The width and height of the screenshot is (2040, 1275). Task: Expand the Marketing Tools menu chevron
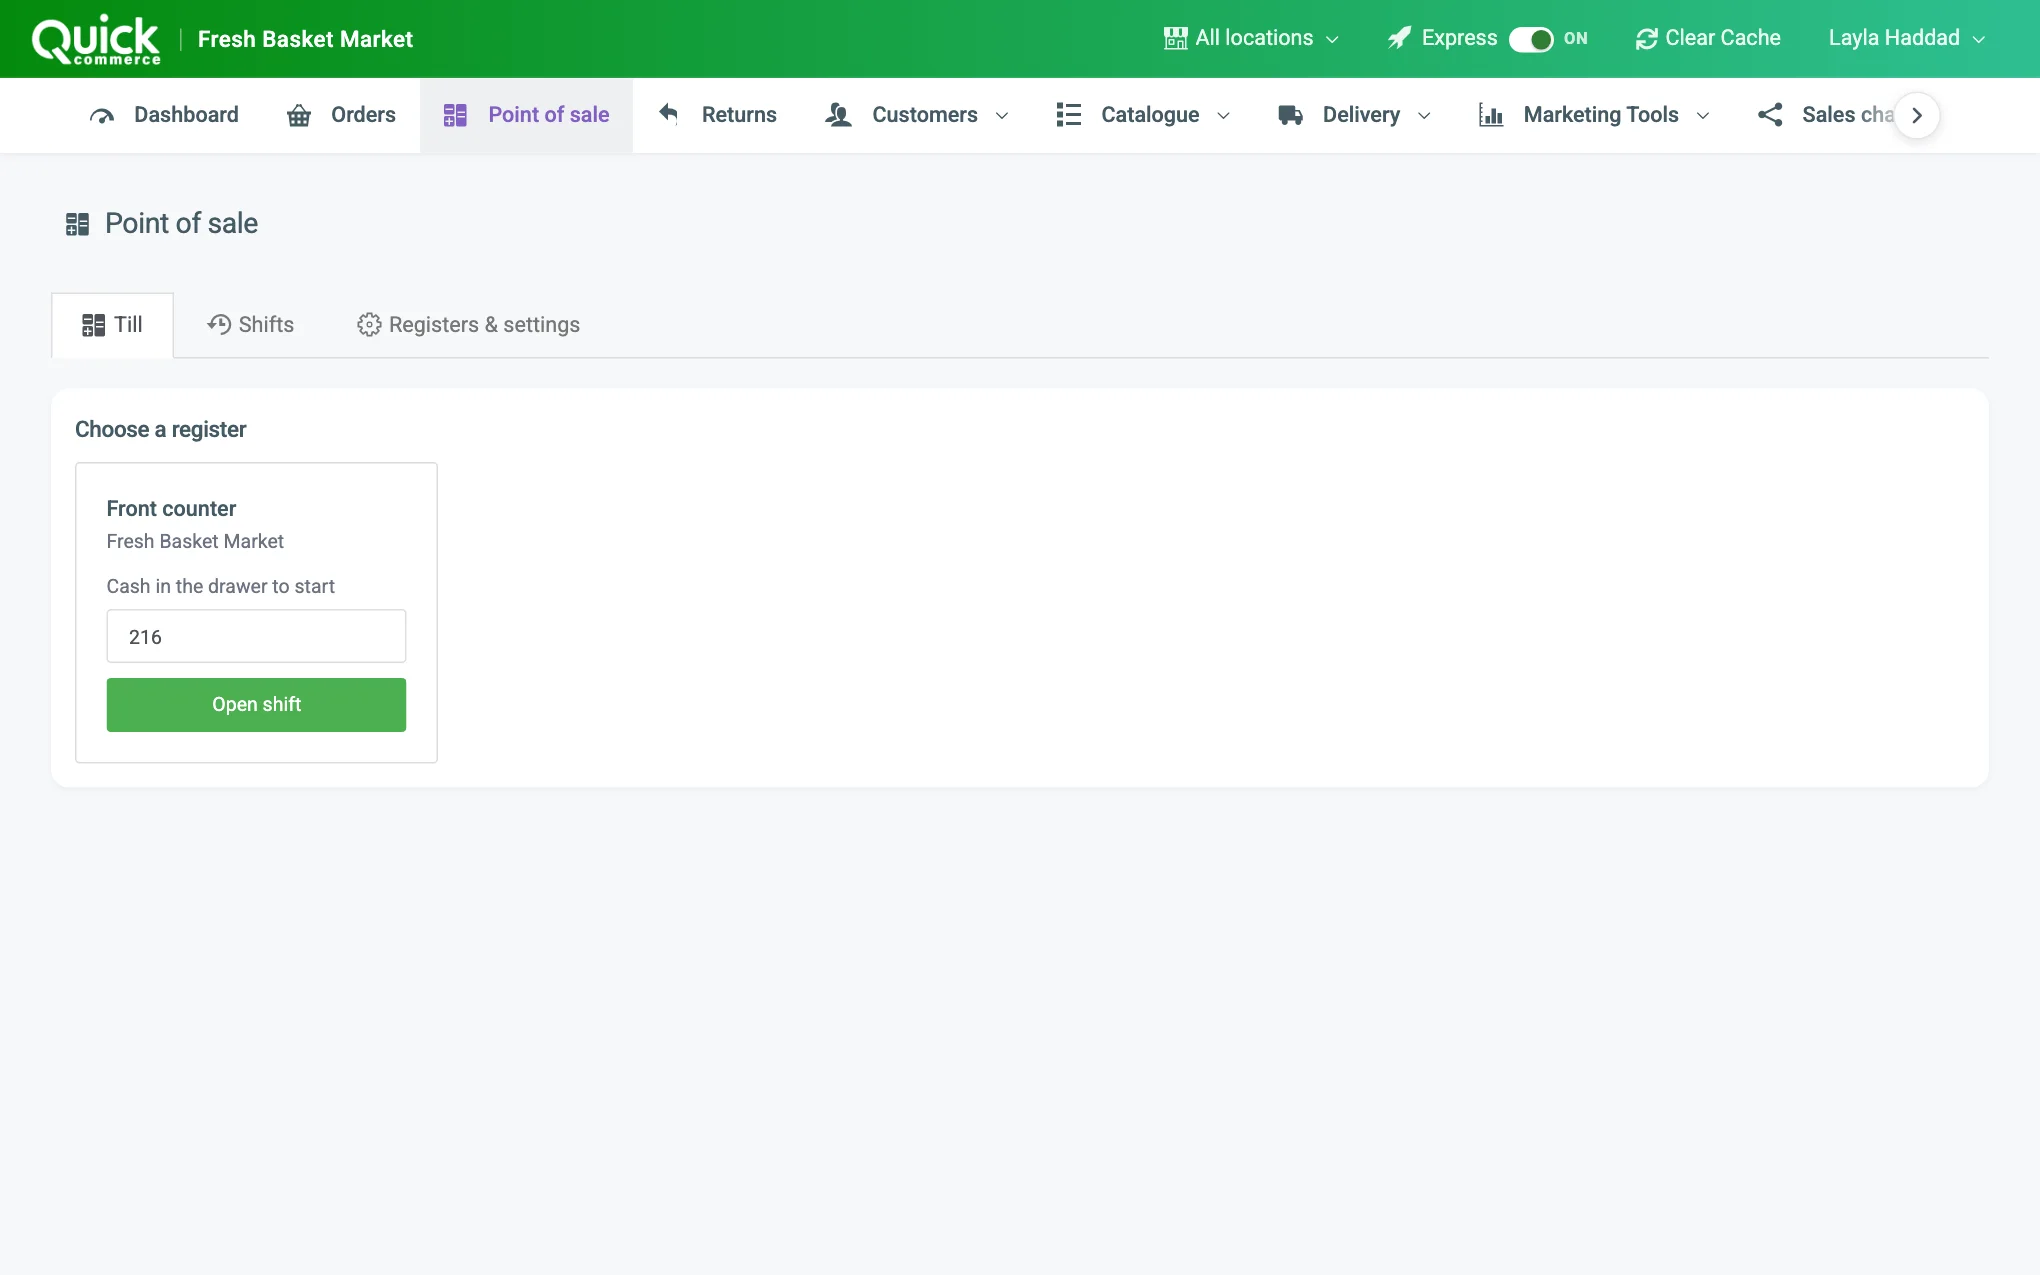1703,116
